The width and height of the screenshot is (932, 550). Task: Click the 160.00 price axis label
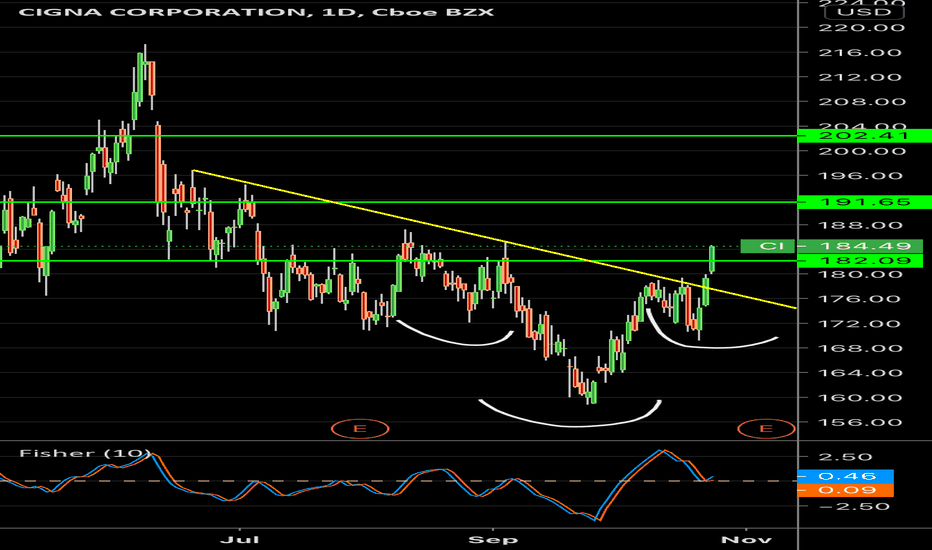coord(861,397)
